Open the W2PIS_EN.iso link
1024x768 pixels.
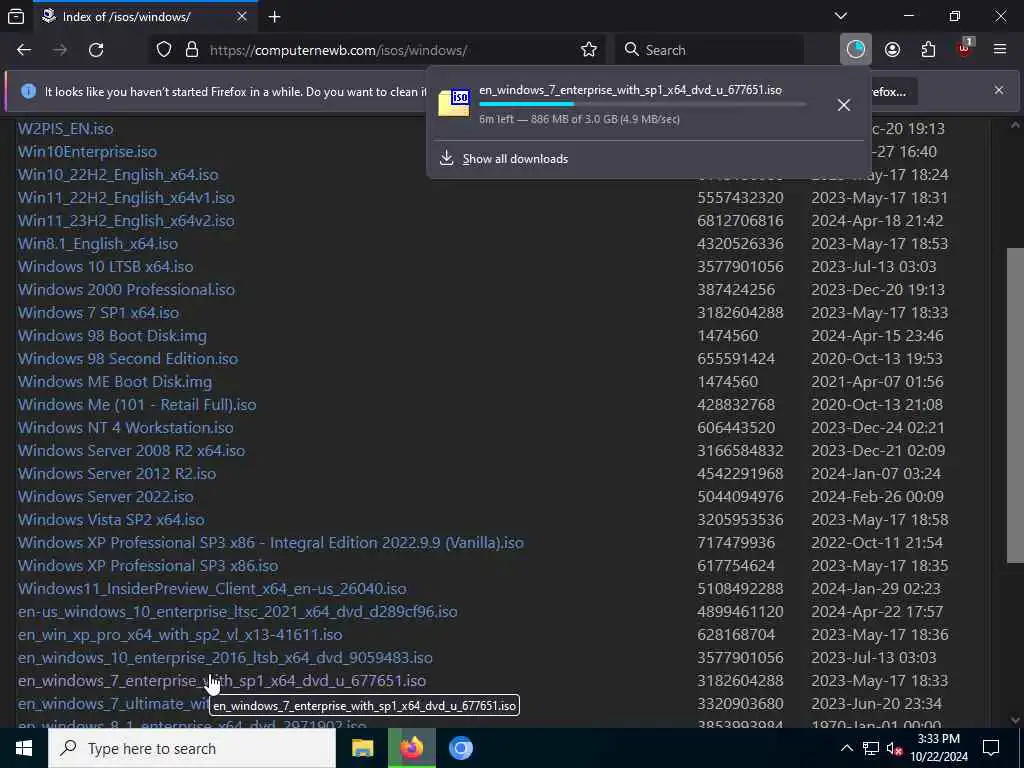65,129
